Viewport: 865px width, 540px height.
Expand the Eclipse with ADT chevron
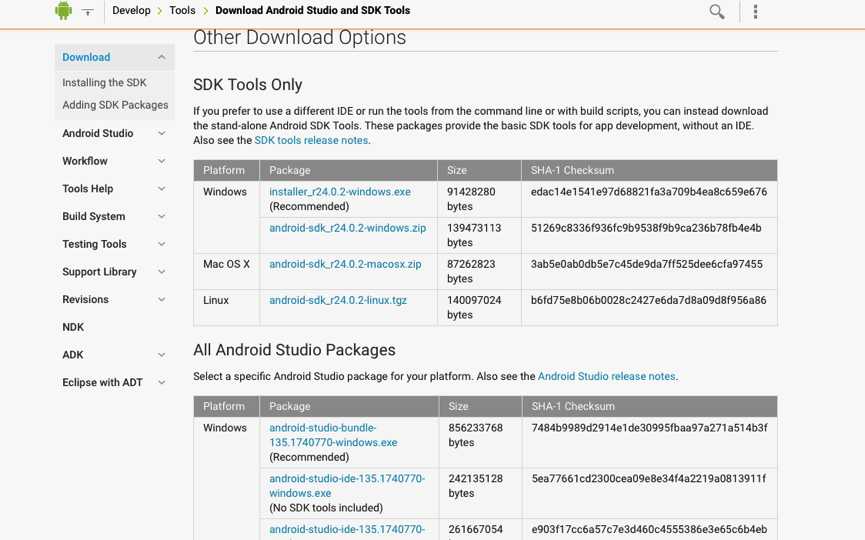(x=161, y=382)
